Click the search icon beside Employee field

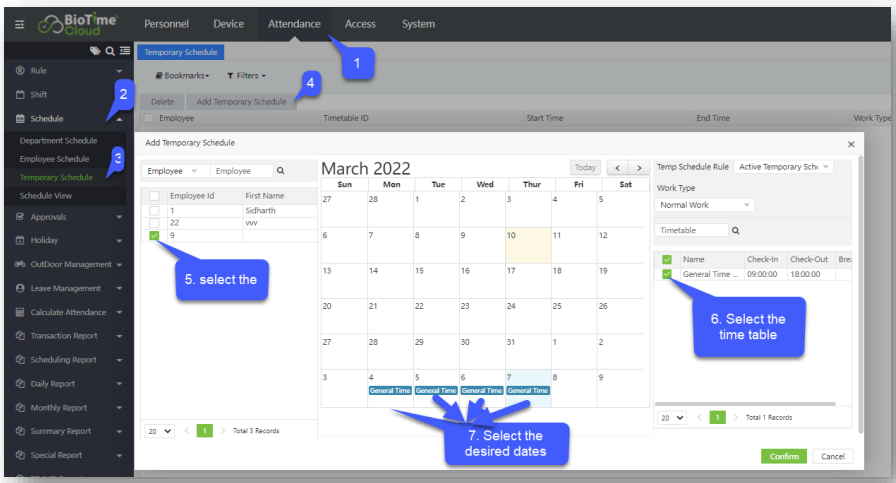280,171
